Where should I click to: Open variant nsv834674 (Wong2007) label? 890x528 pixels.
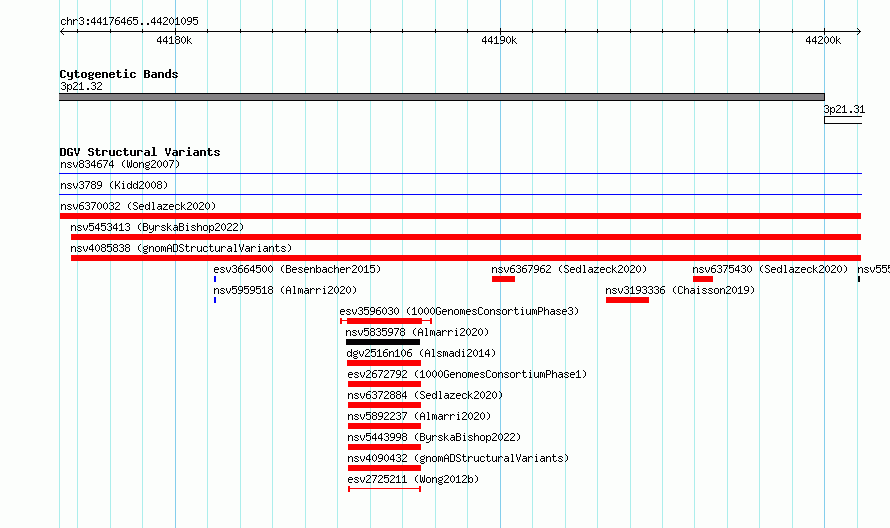(120, 164)
